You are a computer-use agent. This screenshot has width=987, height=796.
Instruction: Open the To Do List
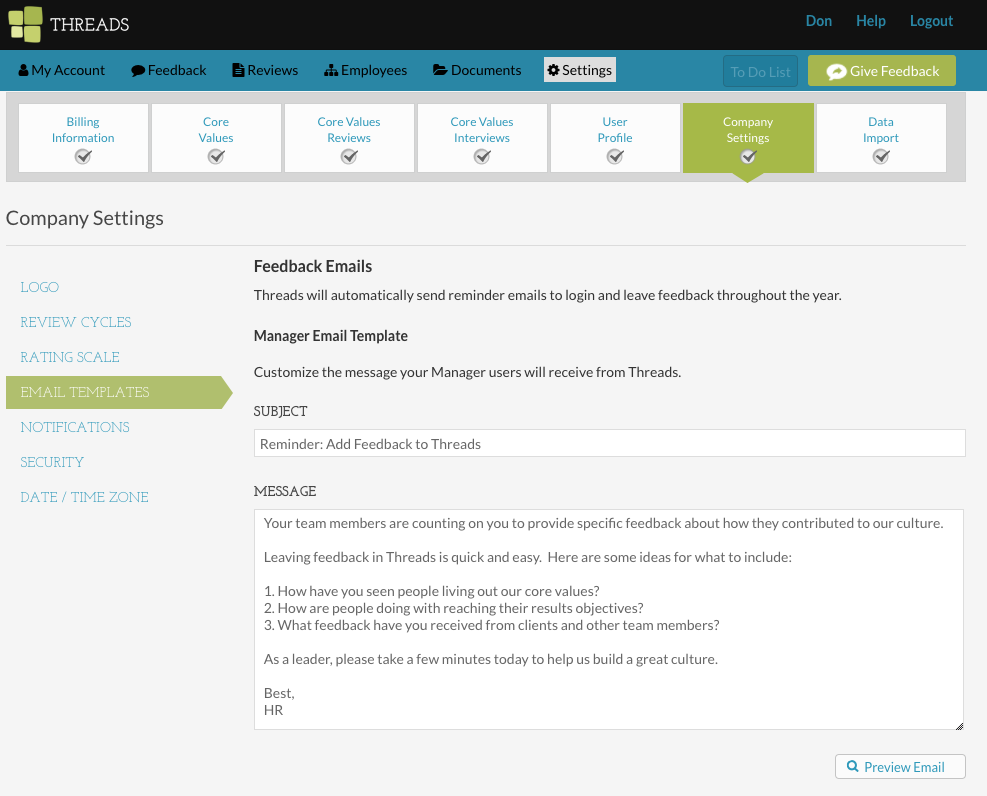(760, 71)
